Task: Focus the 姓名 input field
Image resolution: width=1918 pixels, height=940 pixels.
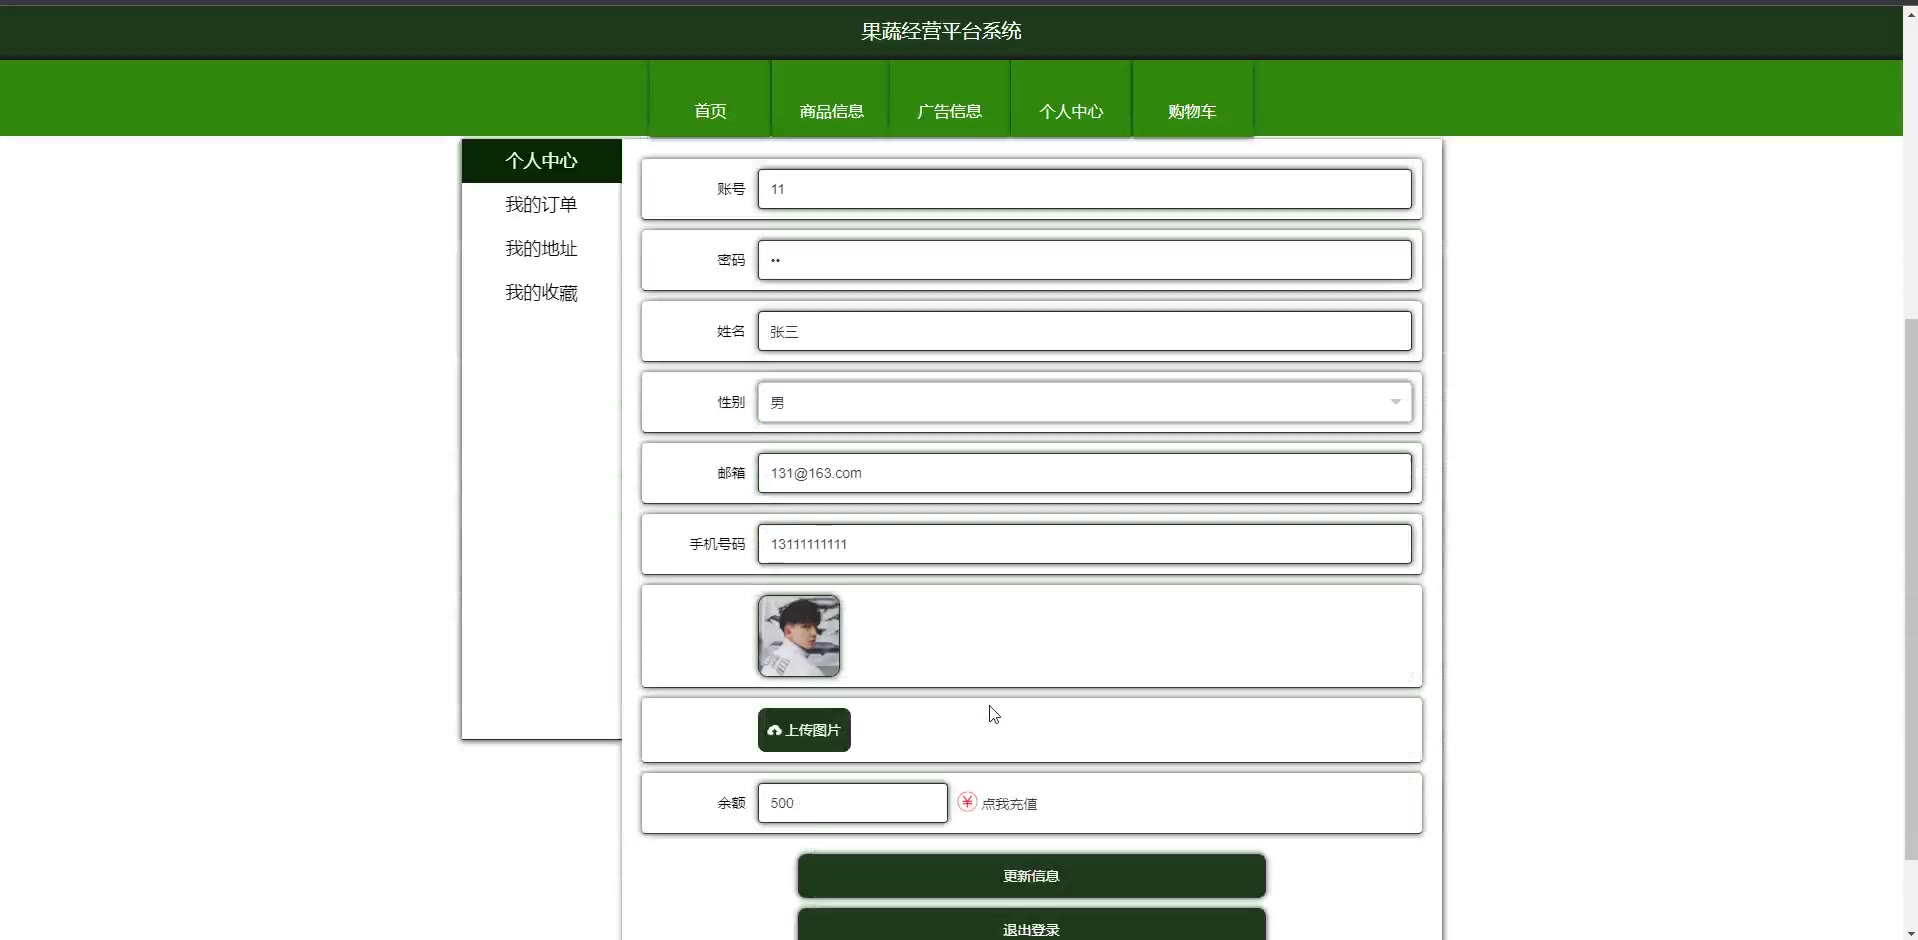Action: pyautogui.click(x=1085, y=331)
